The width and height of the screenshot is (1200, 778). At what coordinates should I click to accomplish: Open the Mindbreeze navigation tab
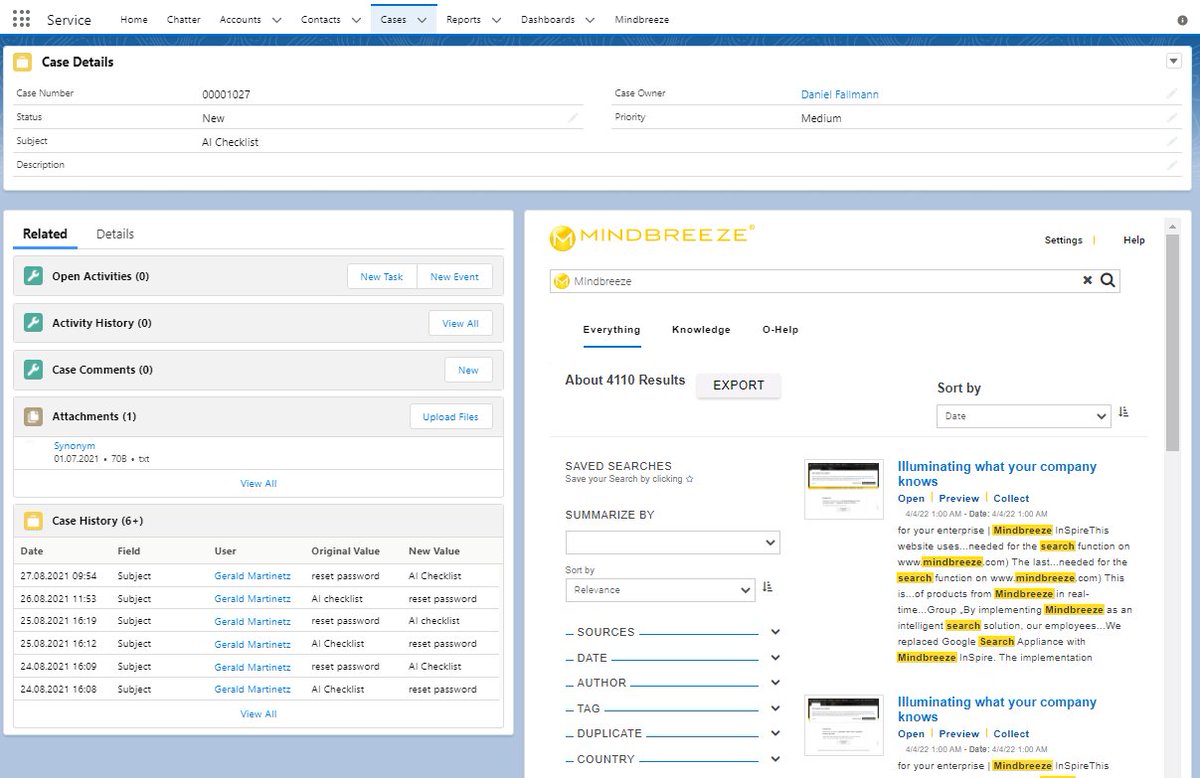642,20
